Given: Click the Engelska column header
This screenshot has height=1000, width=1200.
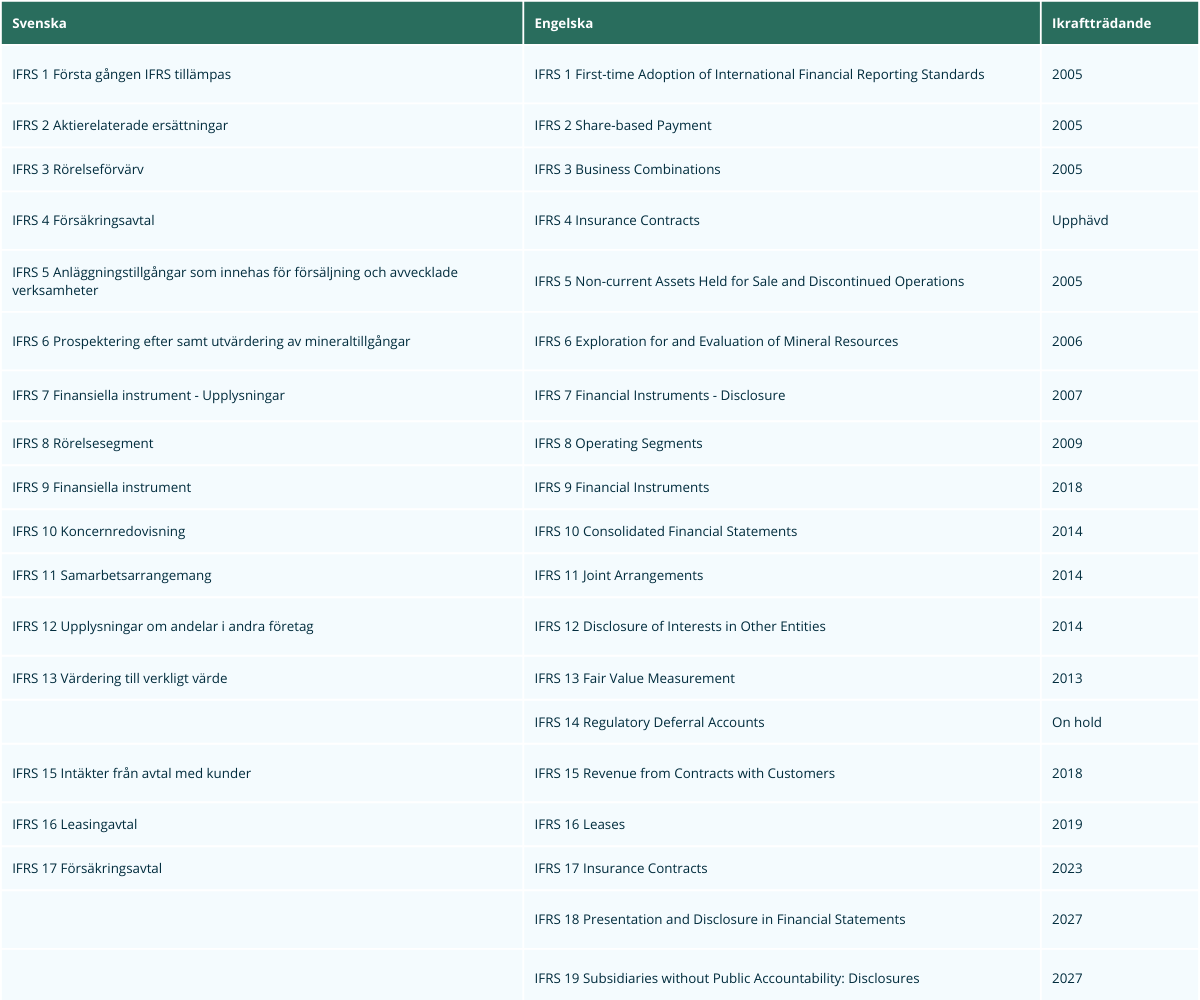Looking at the screenshot, I should pos(564,23).
